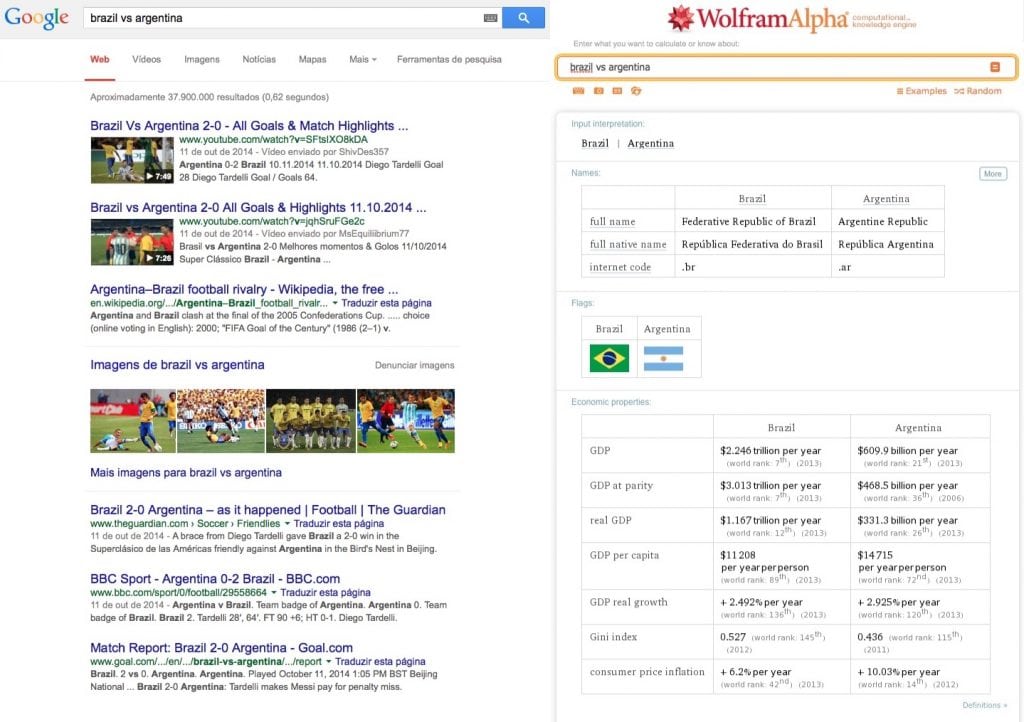Image resolution: width=1024 pixels, height=722 pixels.
Task: Click the 'Denunciar imagens' link
Action: (x=415, y=366)
